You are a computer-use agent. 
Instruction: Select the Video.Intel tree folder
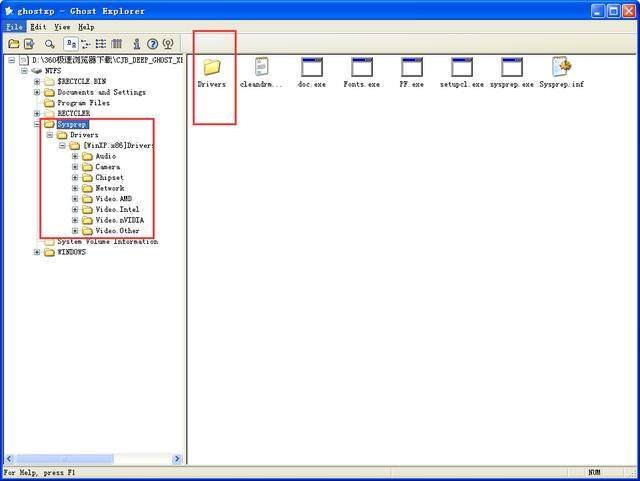pyautogui.click(x=117, y=209)
